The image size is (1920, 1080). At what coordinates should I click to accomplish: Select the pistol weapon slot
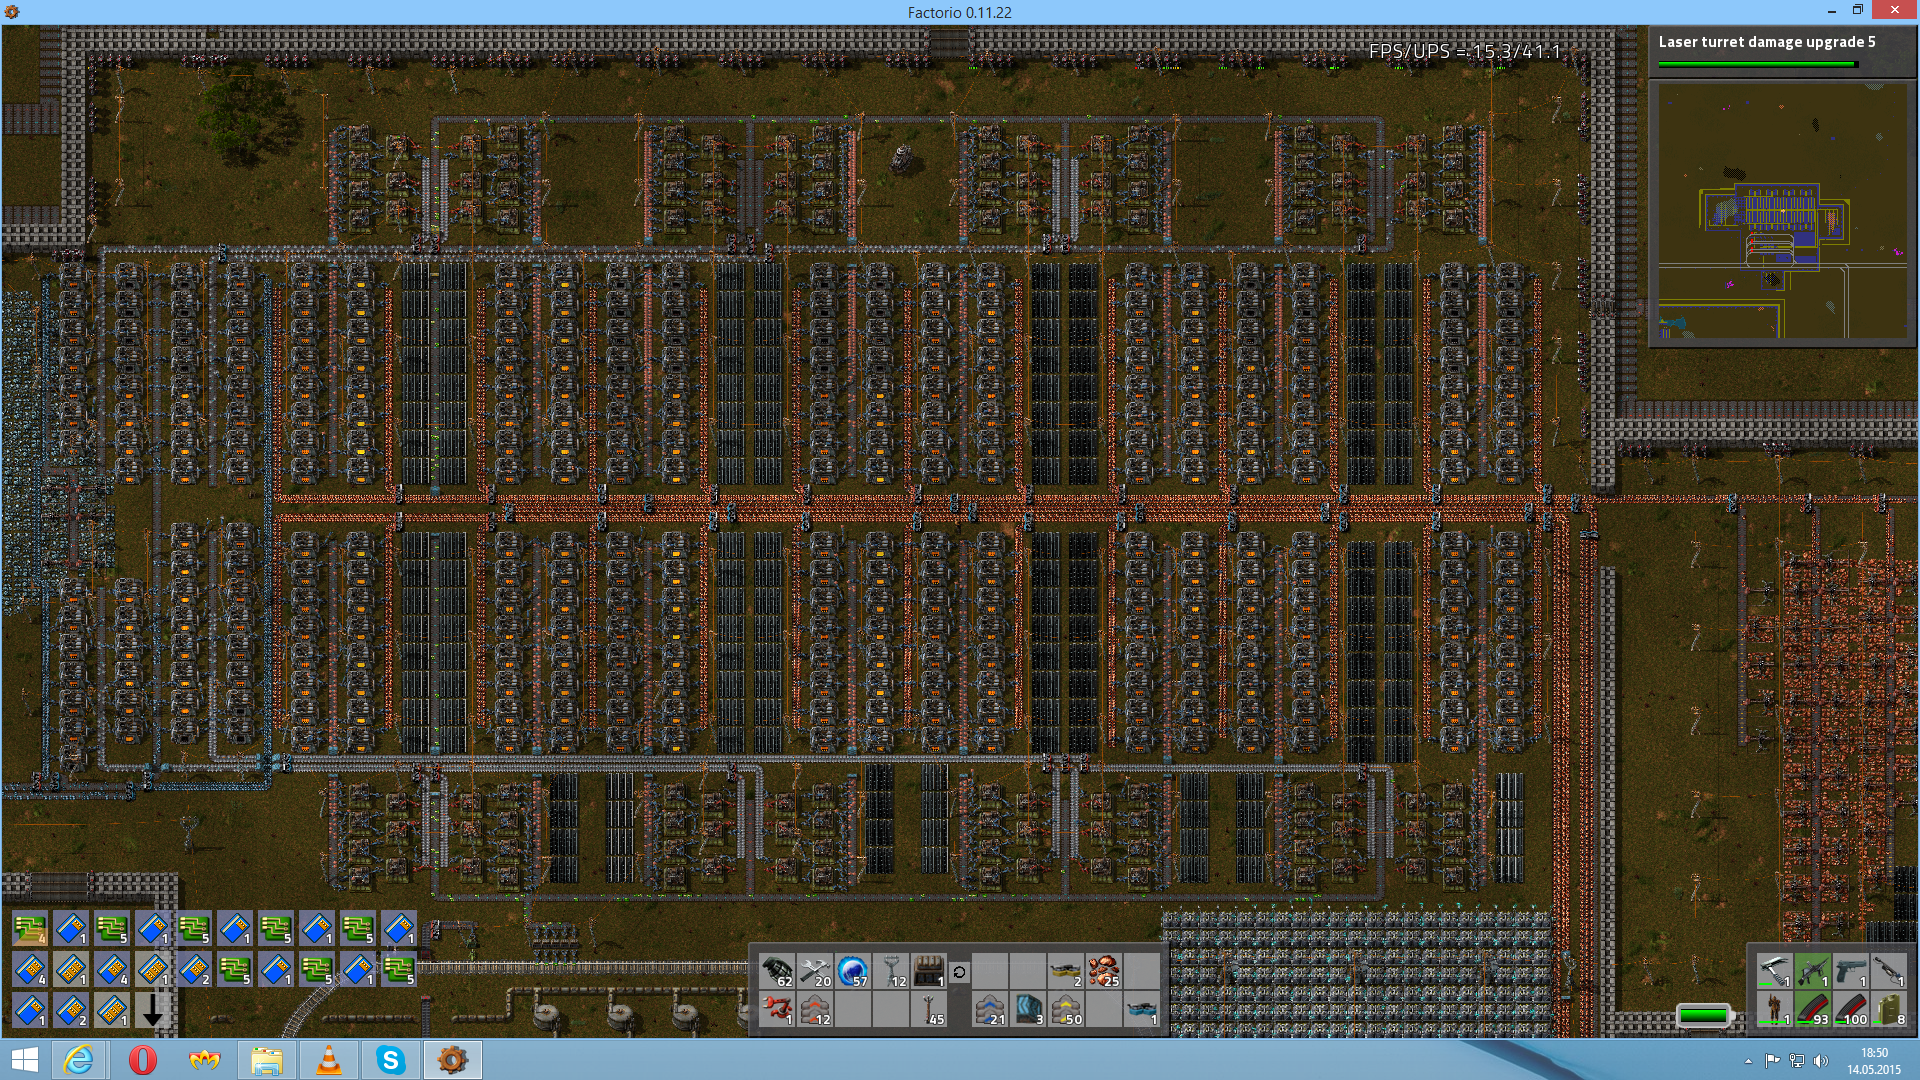click(1850, 971)
